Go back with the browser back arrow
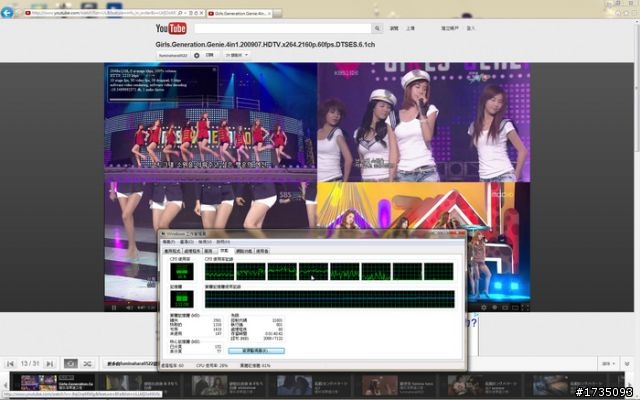This screenshot has height=400, width=640. pyautogui.click(x=7, y=13)
